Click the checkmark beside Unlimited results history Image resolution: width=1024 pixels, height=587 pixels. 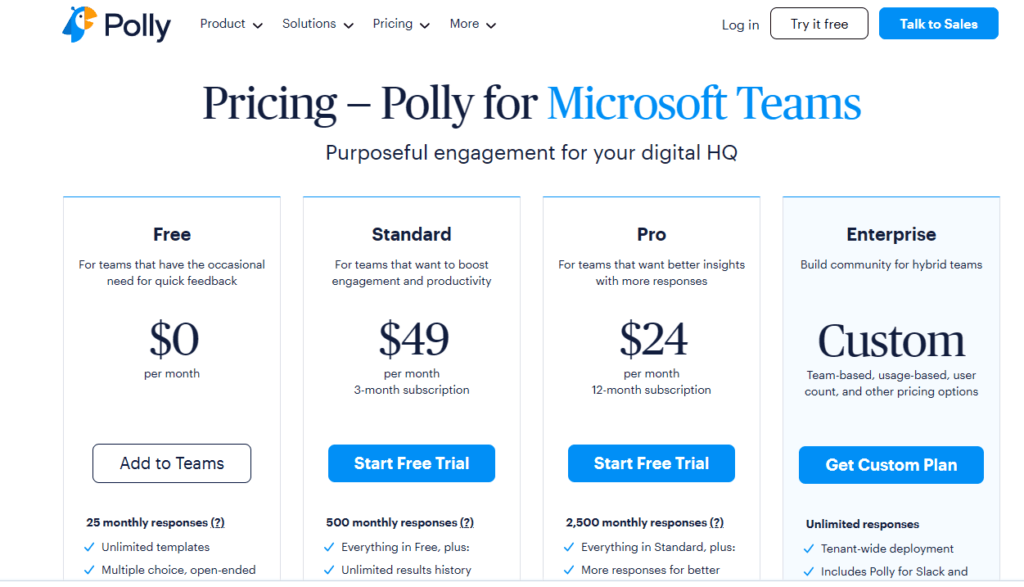330,569
